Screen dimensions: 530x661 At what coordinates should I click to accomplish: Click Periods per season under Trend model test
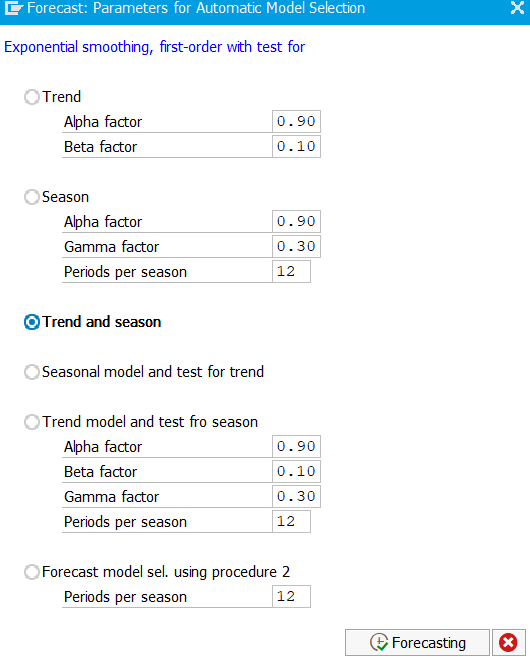coord(291,521)
